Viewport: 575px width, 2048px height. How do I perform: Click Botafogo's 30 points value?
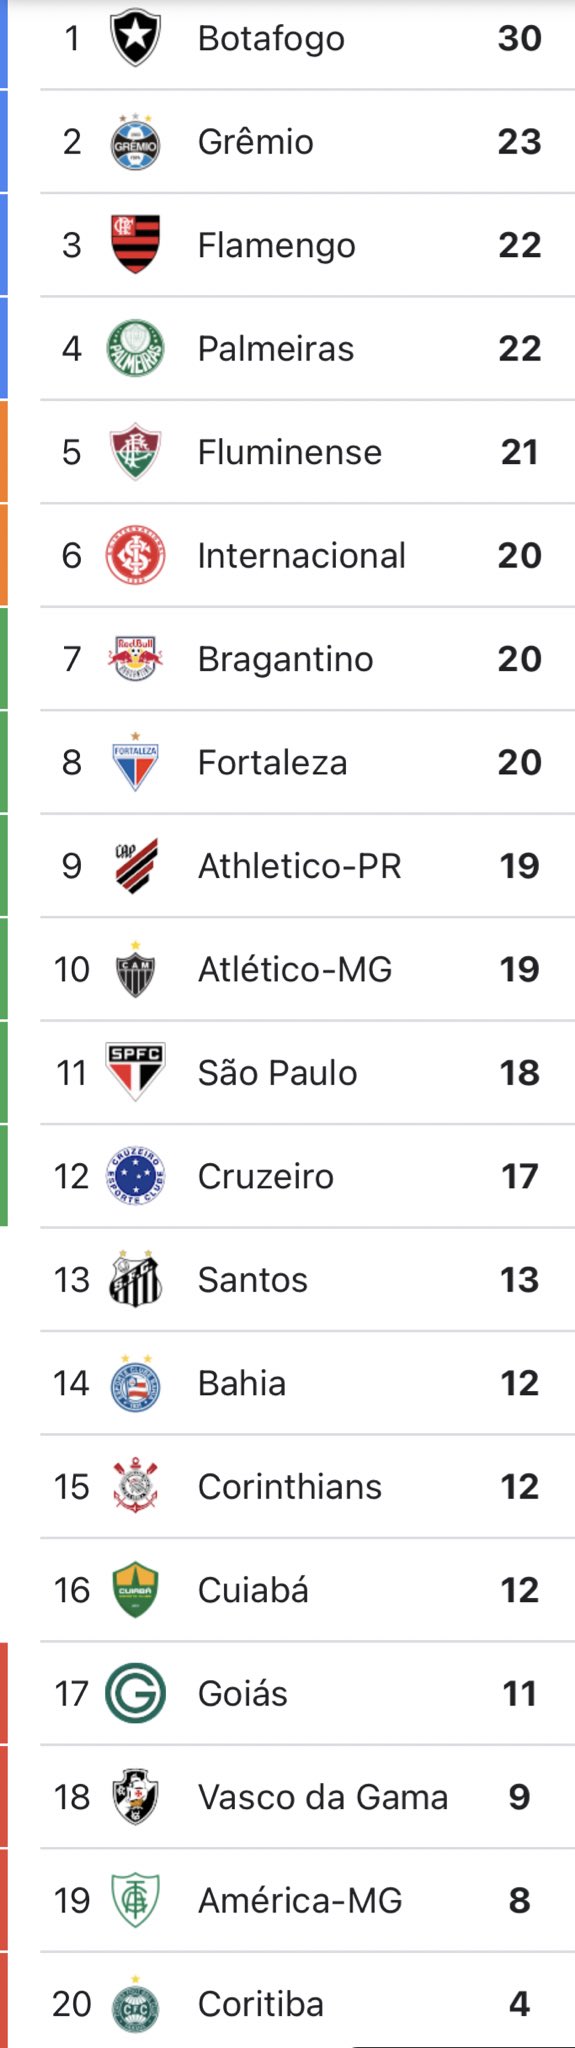(520, 38)
